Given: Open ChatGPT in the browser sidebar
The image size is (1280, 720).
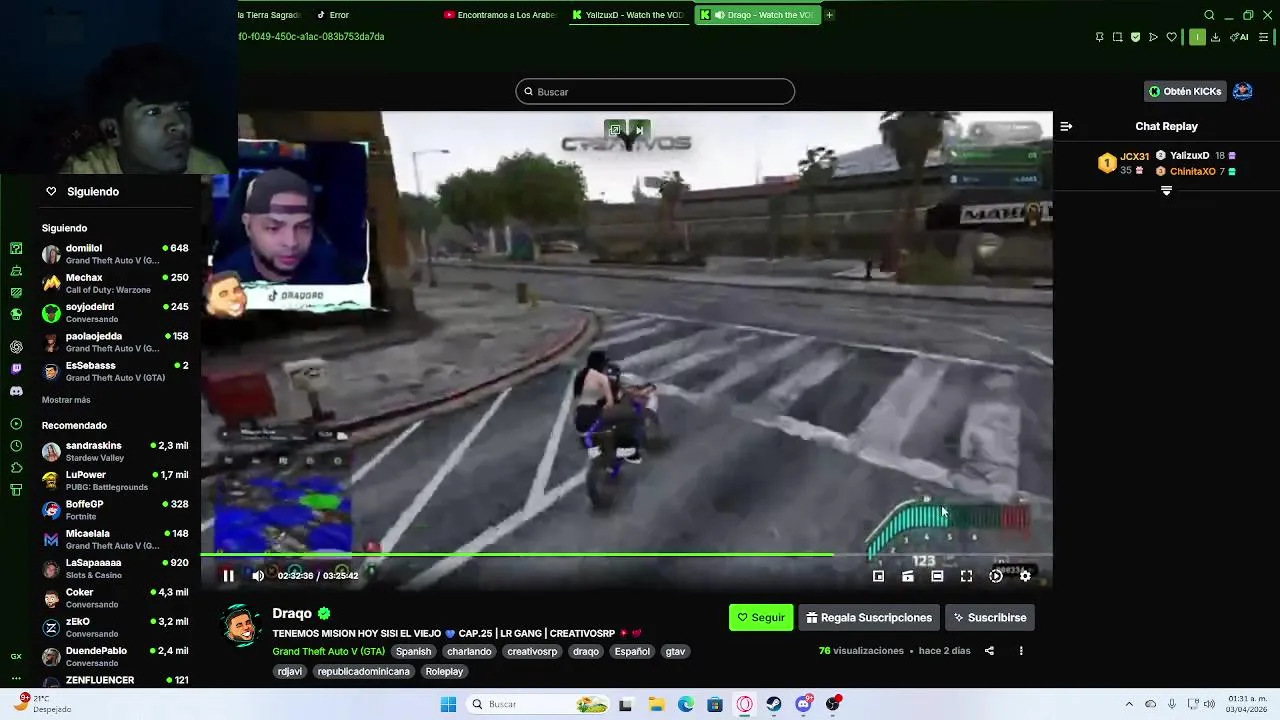Looking at the screenshot, I should (16, 347).
